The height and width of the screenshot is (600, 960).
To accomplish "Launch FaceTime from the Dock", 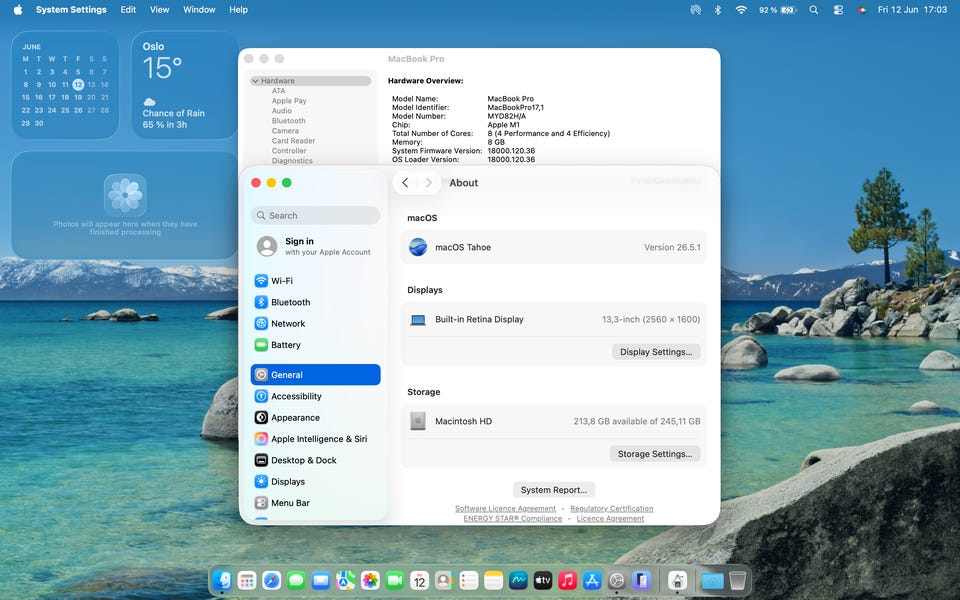I will click(395, 580).
